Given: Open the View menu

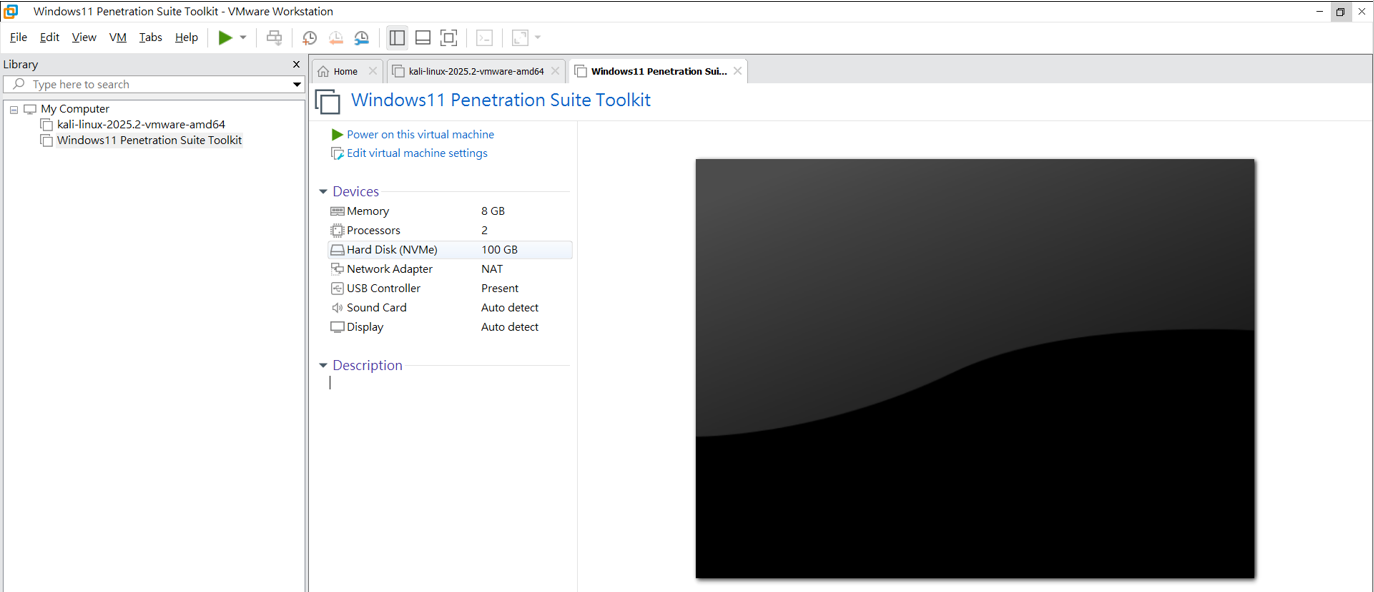Looking at the screenshot, I should 84,37.
